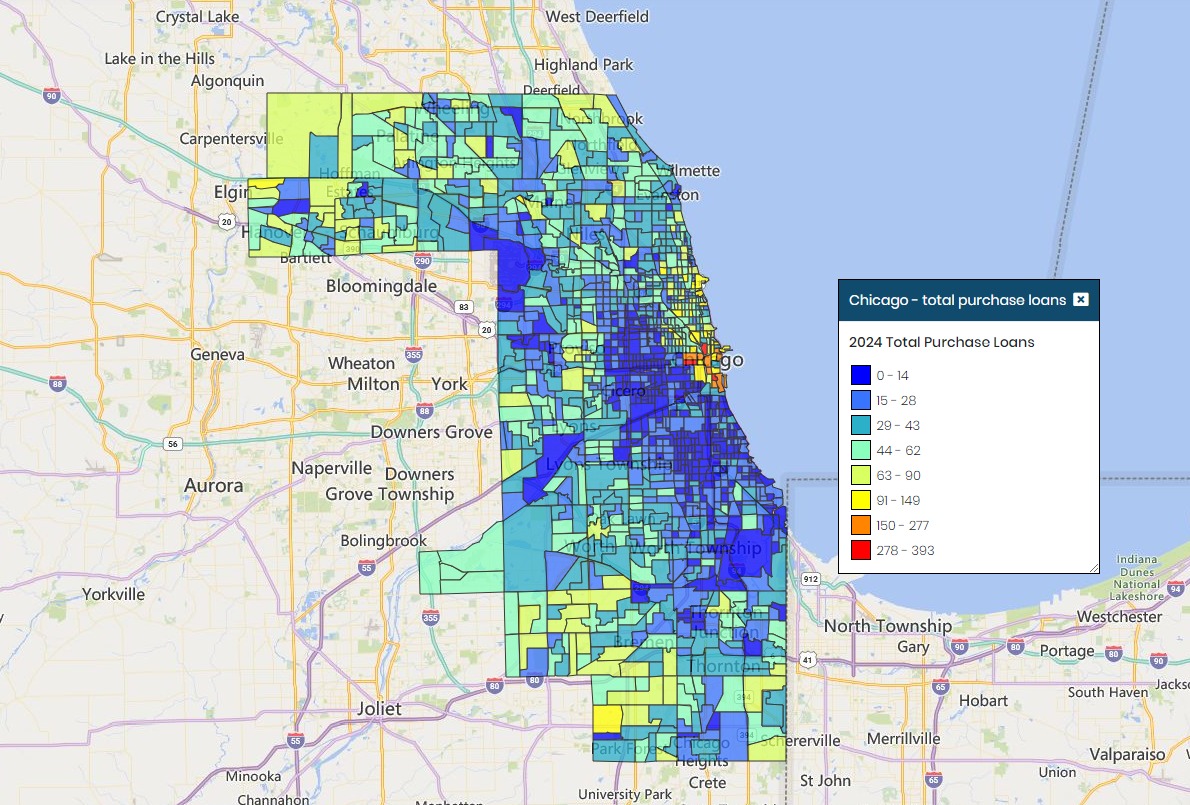Click the "91 - 149" range label
This screenshot has width=1190, height=805.
[x=898, y=500]
